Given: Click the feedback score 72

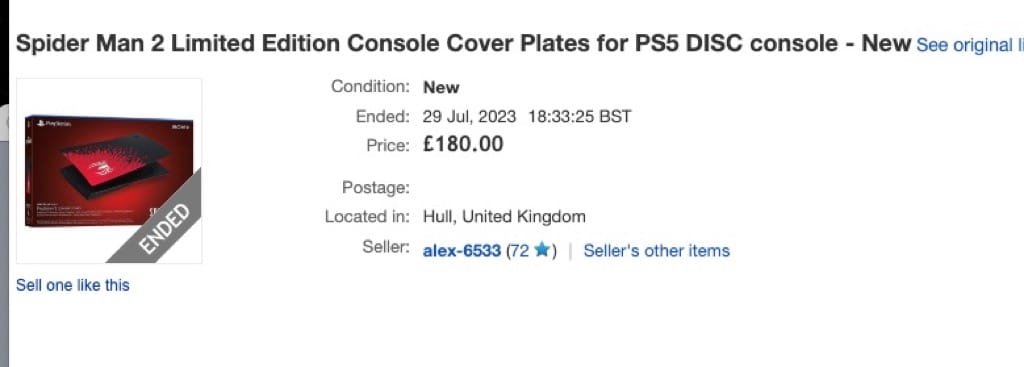Looking at the screenshot, I should pyautogui.click(x=519, y=251).
